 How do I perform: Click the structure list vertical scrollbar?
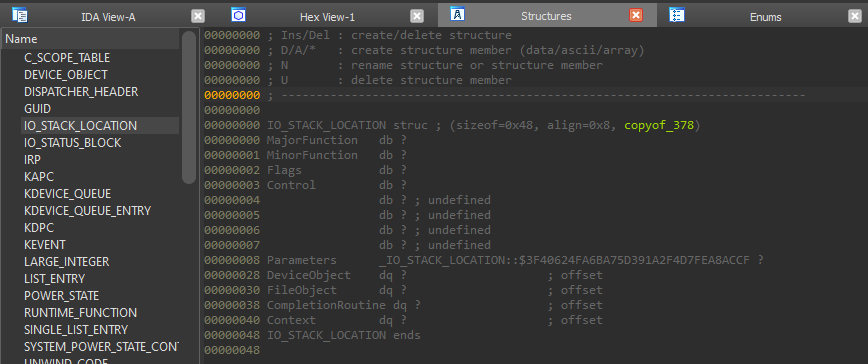pyautogui.click(x=189, y=107)
